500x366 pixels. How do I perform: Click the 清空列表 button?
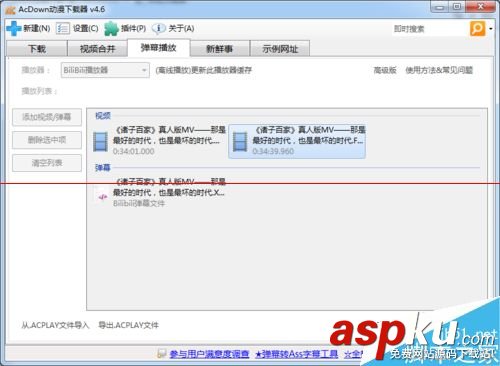pyautogui.click(x=47, y=163)
